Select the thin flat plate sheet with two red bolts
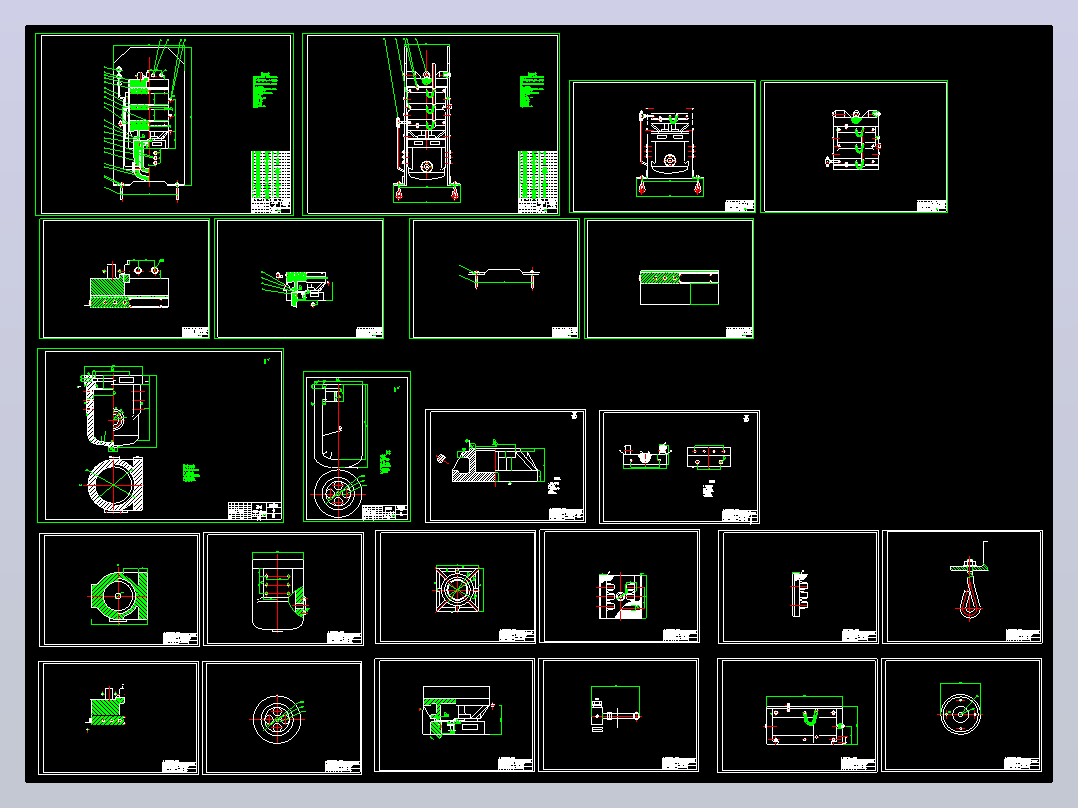Viewport: 1078px width, 808px height. (494, 279)
